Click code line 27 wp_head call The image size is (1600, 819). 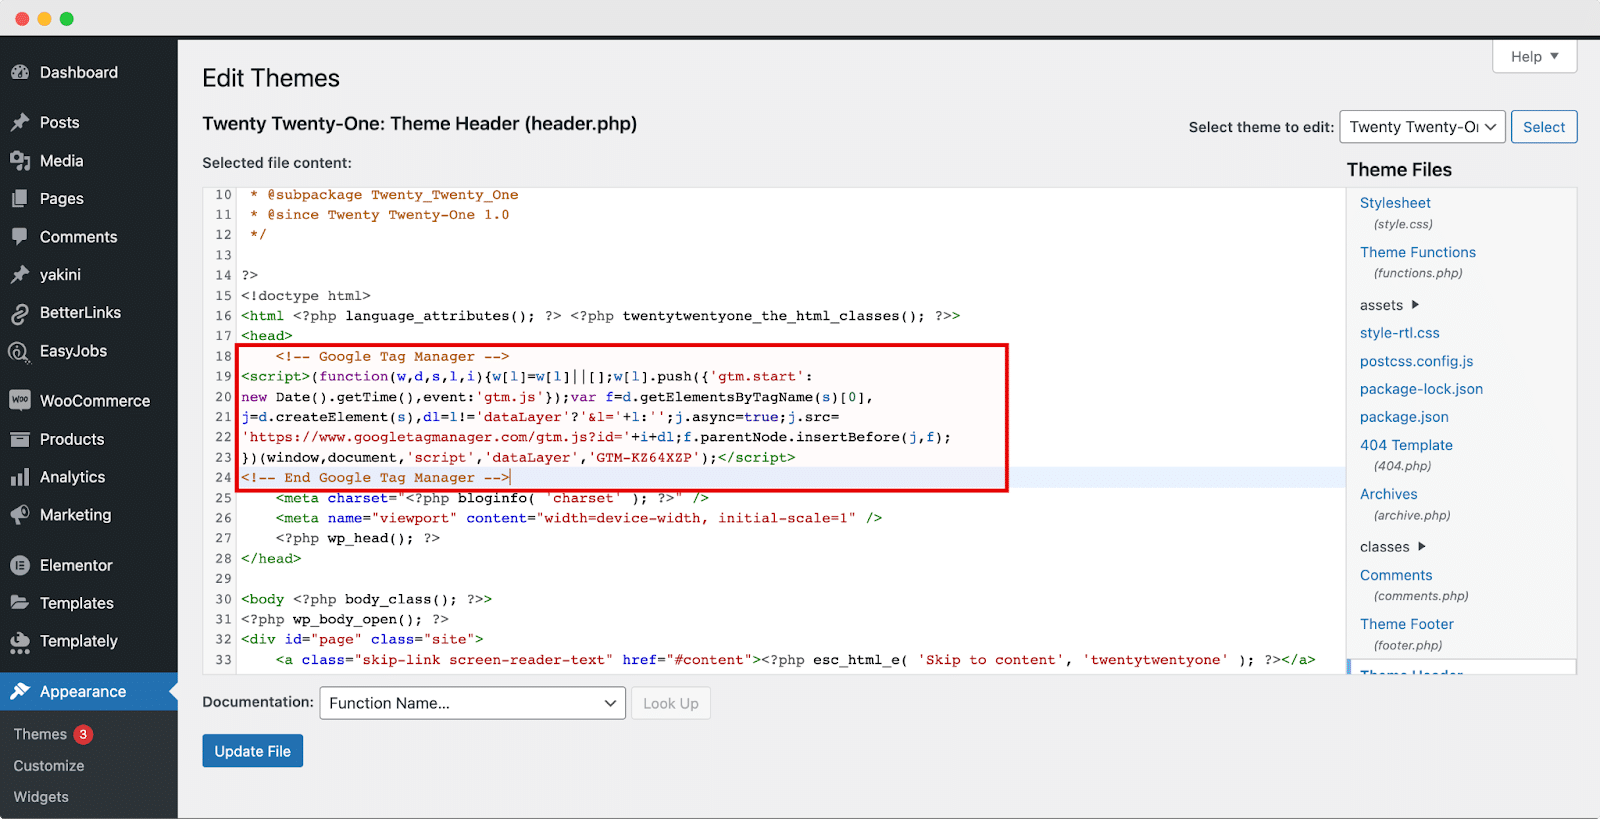[x=358, y=538]
